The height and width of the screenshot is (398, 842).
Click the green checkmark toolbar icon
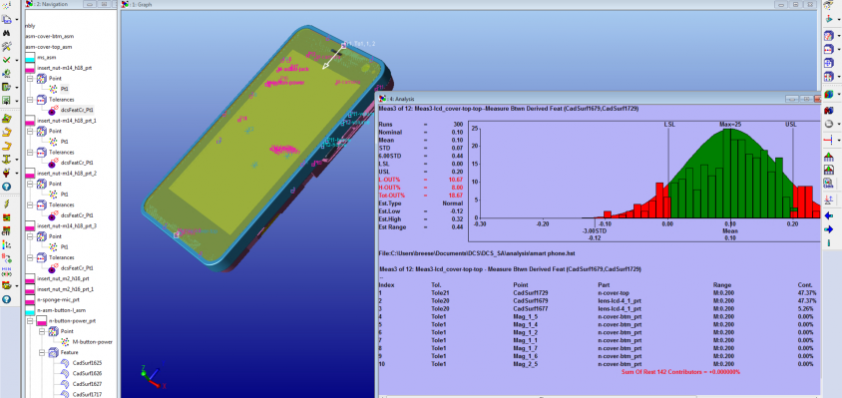(x=7, y=60)
